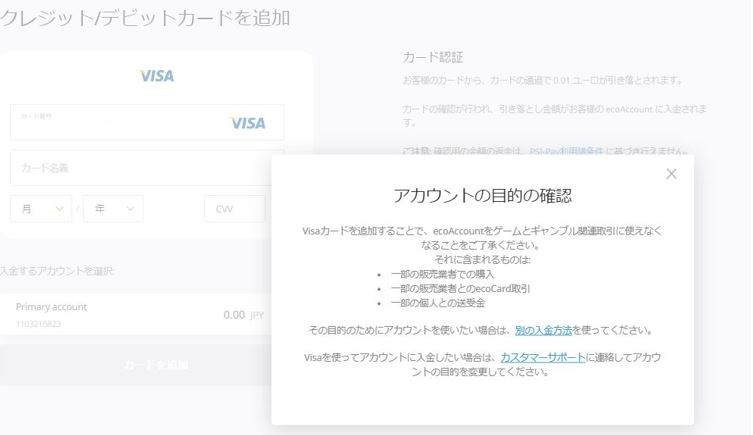Image resolution: width=753 pixels, height=435 pixels.
Task: Click the VISA icon inside card number field
Action: 247,123
